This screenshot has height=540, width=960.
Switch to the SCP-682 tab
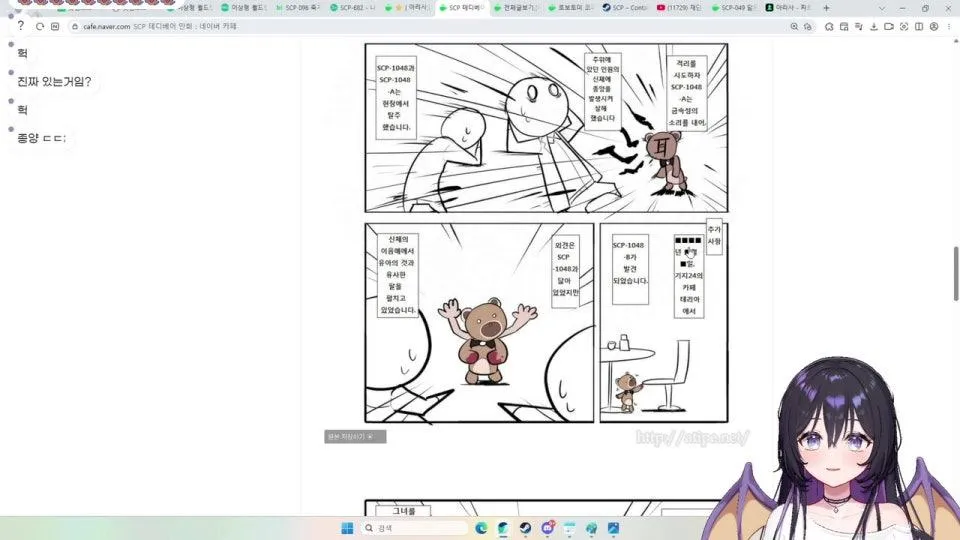[x=353, y=8]
